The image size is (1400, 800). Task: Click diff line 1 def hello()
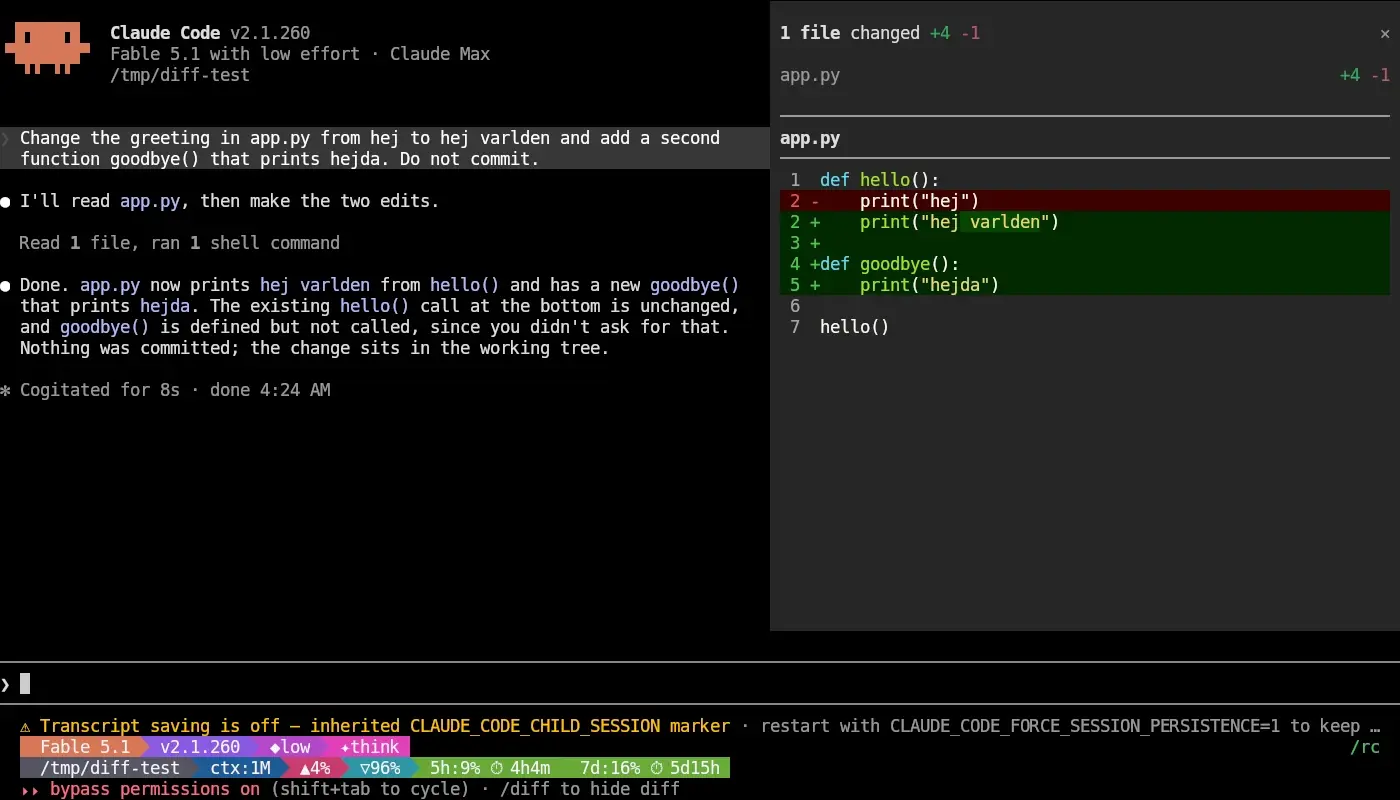point(1085,180)
